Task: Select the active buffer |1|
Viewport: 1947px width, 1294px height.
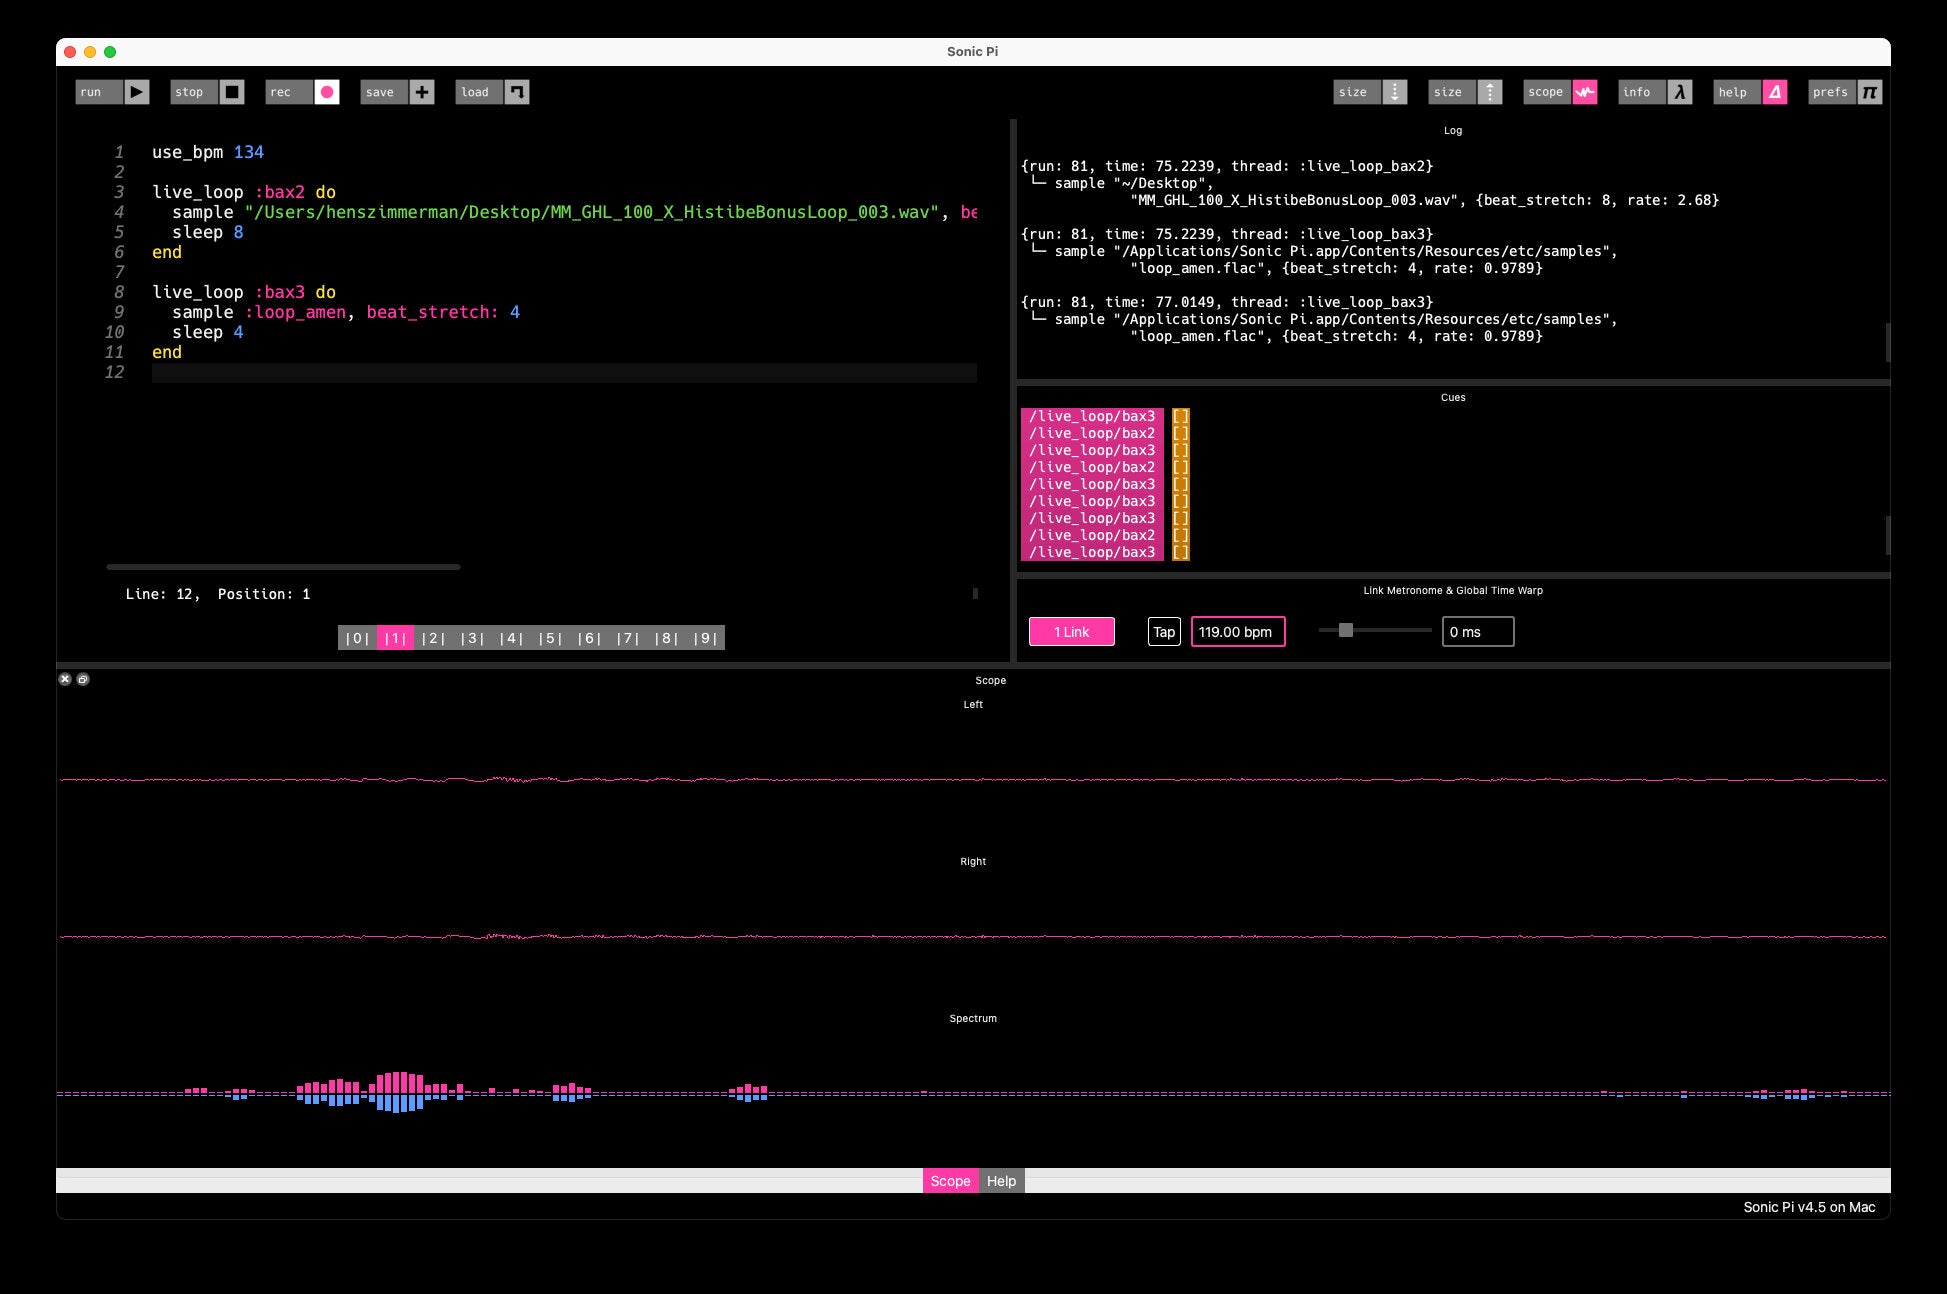Action: (396, 638)
